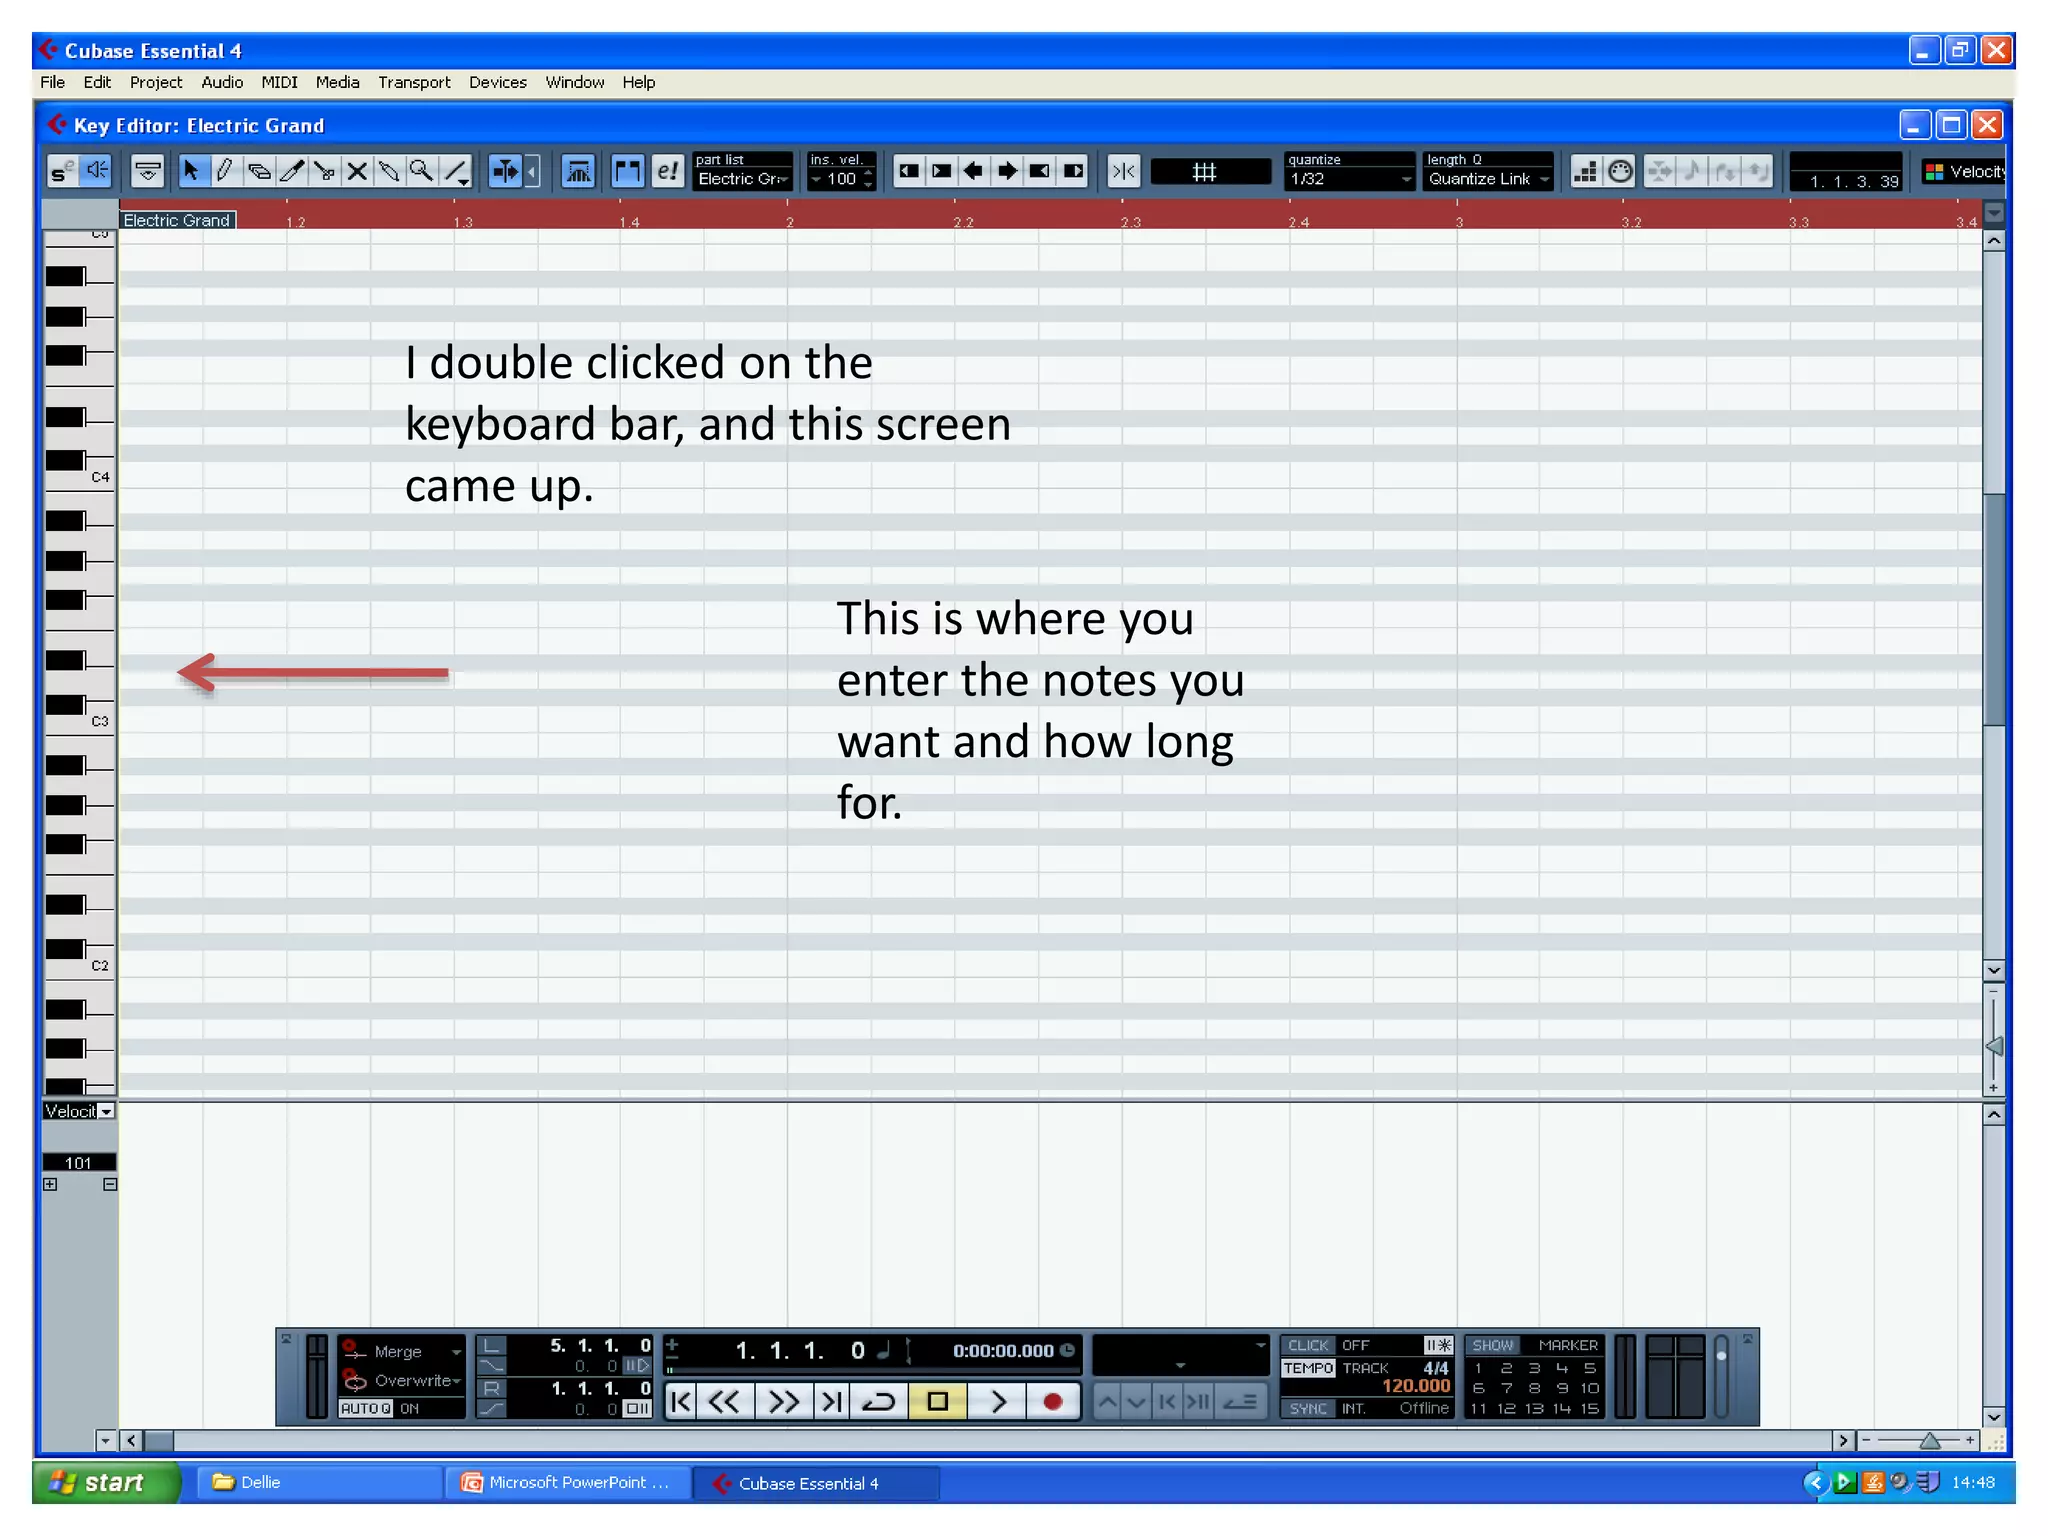
Task: Click Nudge Start Right icon
Action: tap(941, 171)
